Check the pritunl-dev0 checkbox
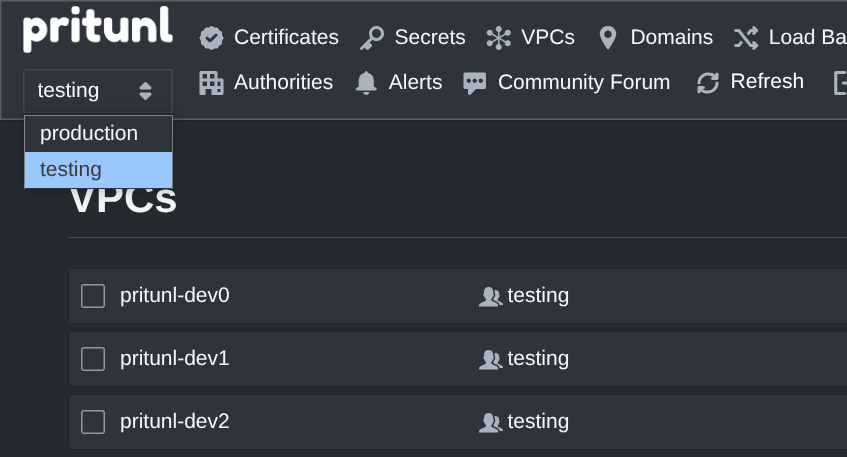847x457 pixels. tap(93, 296)
